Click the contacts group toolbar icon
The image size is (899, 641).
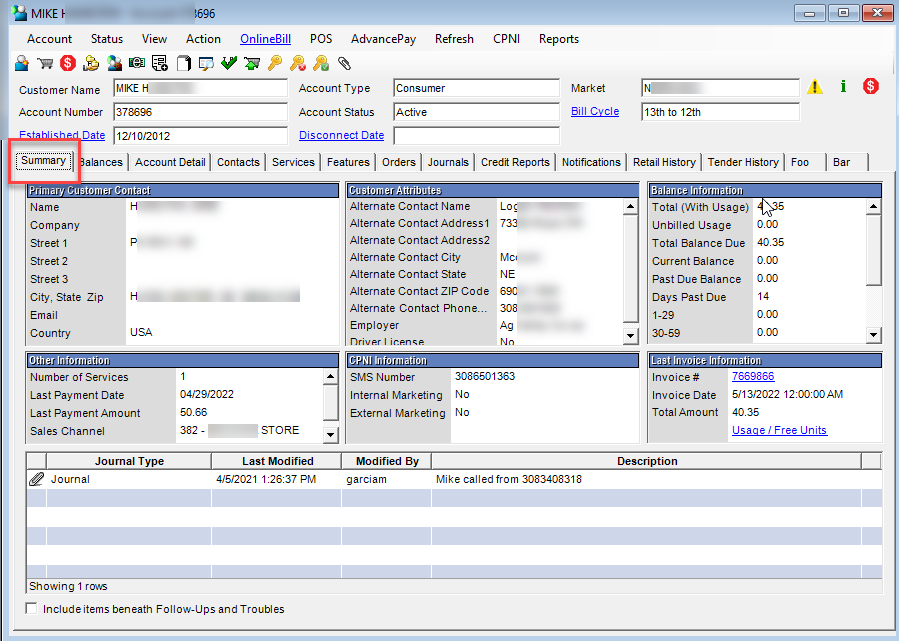114,62
